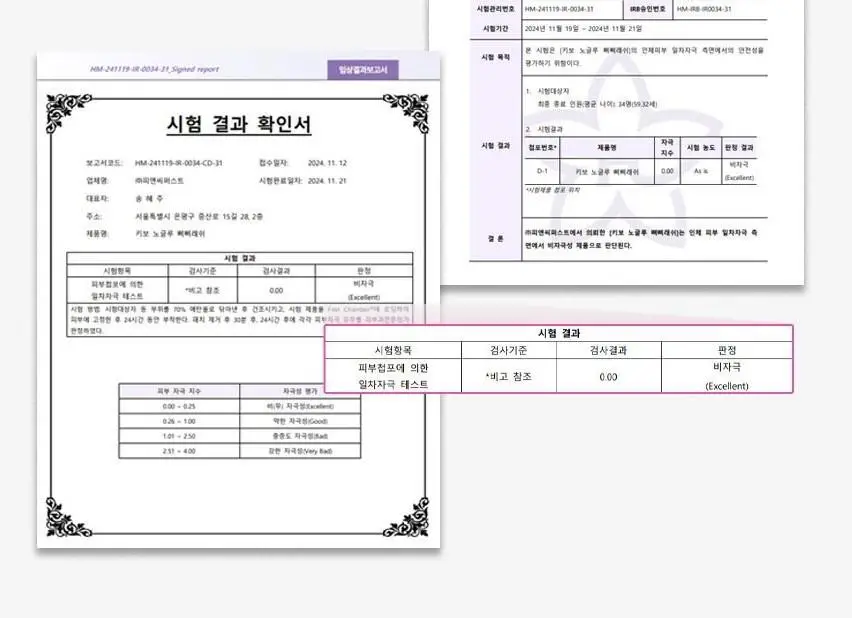The image size is (852, 618).
Task: Click 시험항목 column header in certificate table
Action: pyautogui.click(x=117, y=271)
